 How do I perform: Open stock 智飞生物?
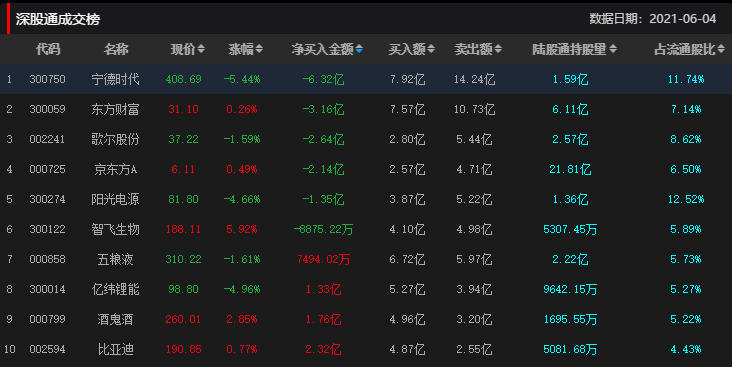[115, 229]
